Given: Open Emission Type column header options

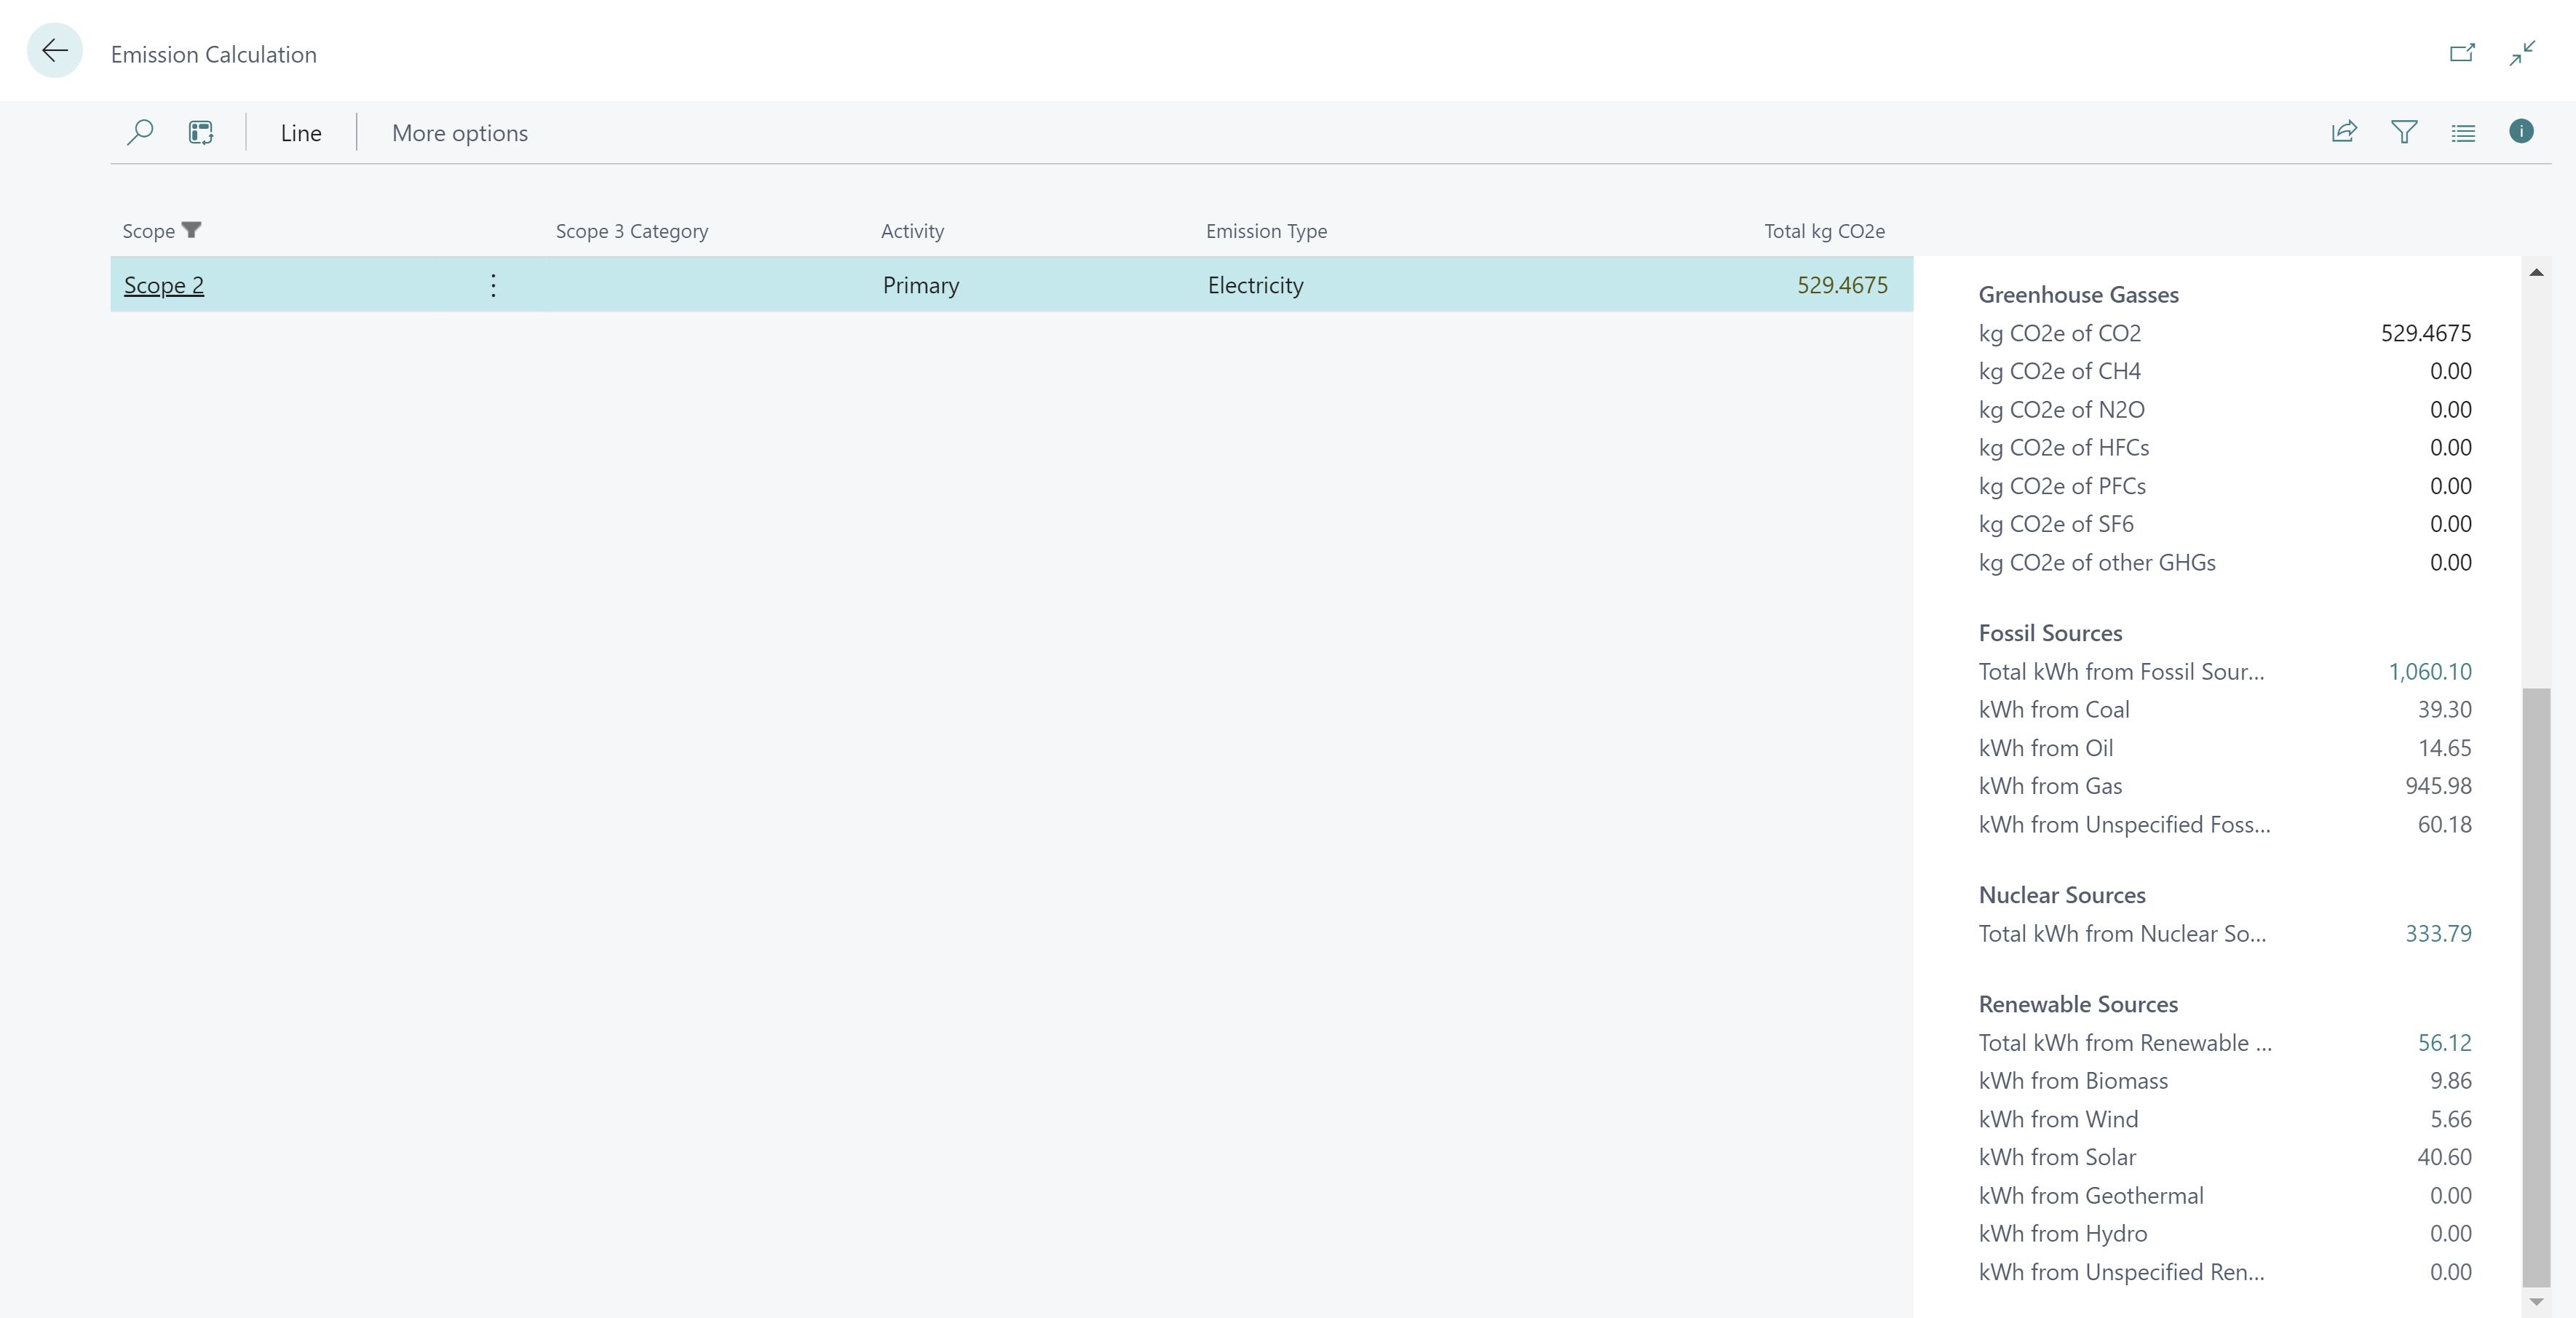Looking at the screenshot, I should point(1266,231).
